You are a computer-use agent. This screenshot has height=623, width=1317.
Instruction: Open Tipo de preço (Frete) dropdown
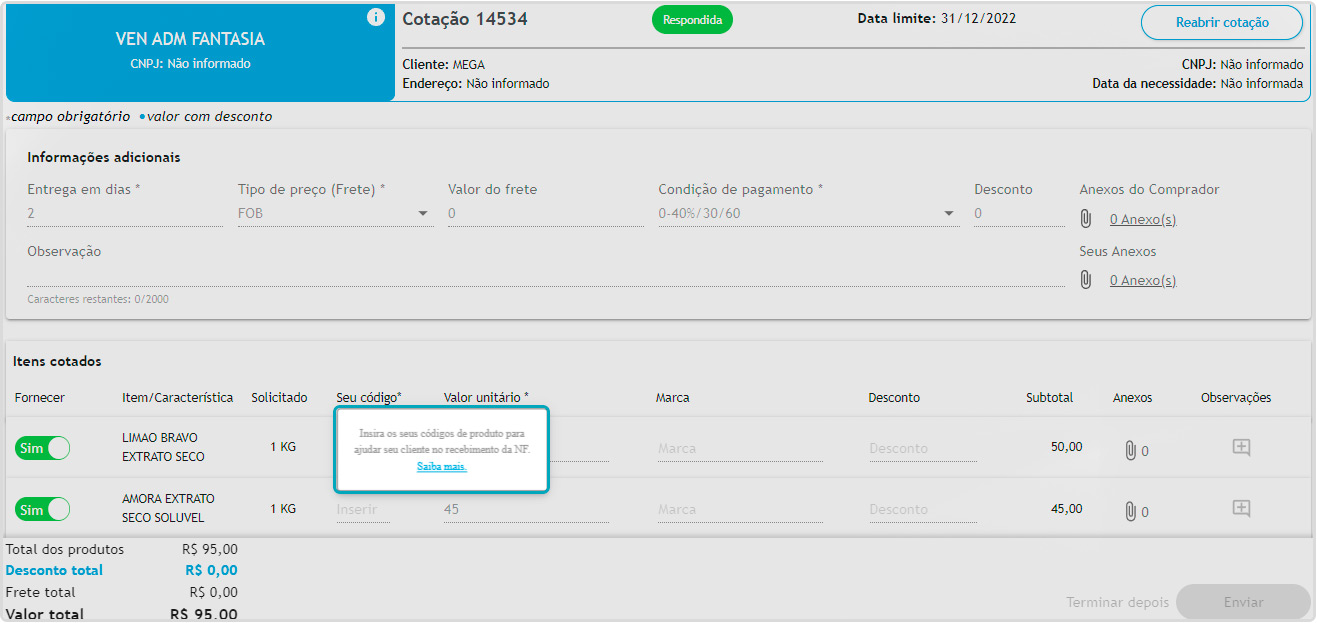pyautogui.click(x=334, y=213)
